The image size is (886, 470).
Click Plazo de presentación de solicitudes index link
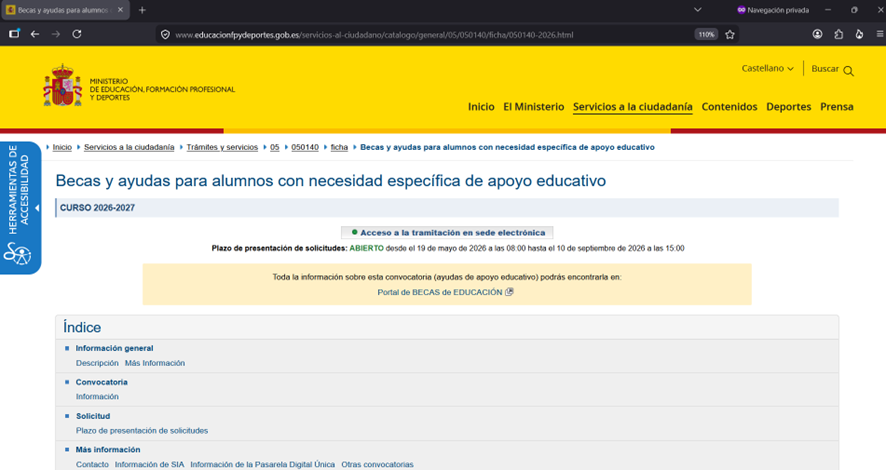[142, 430]
